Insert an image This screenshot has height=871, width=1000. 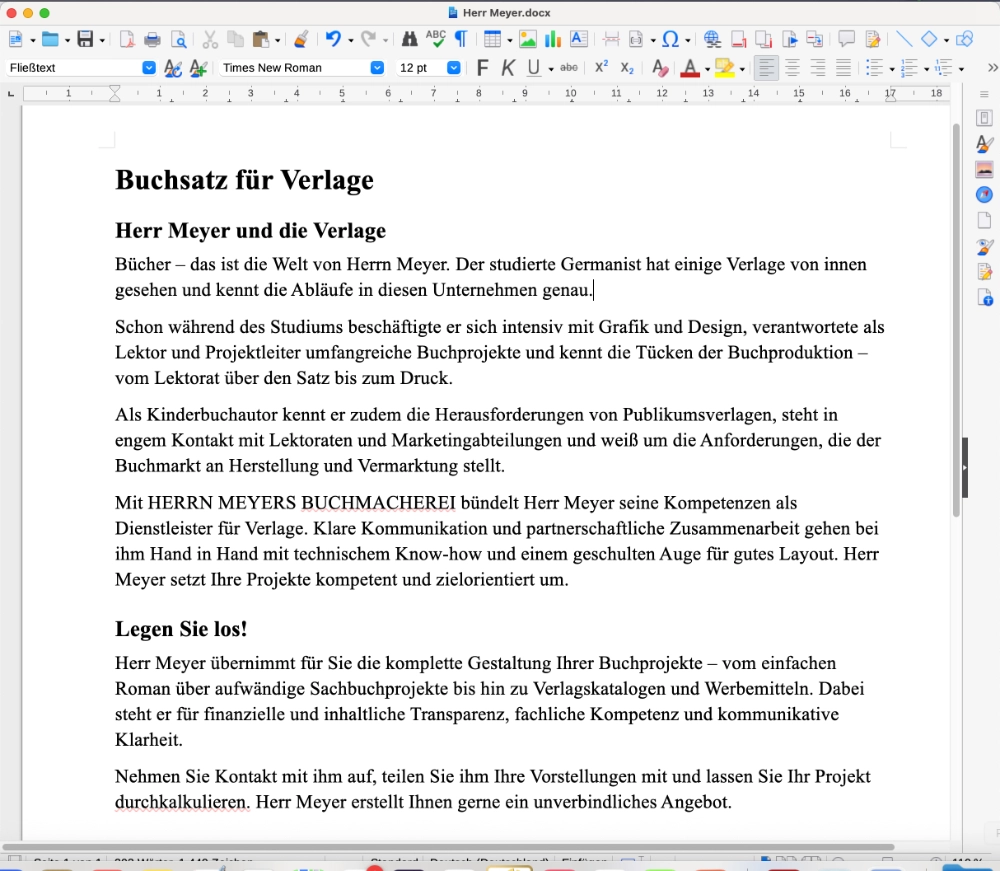527,40
